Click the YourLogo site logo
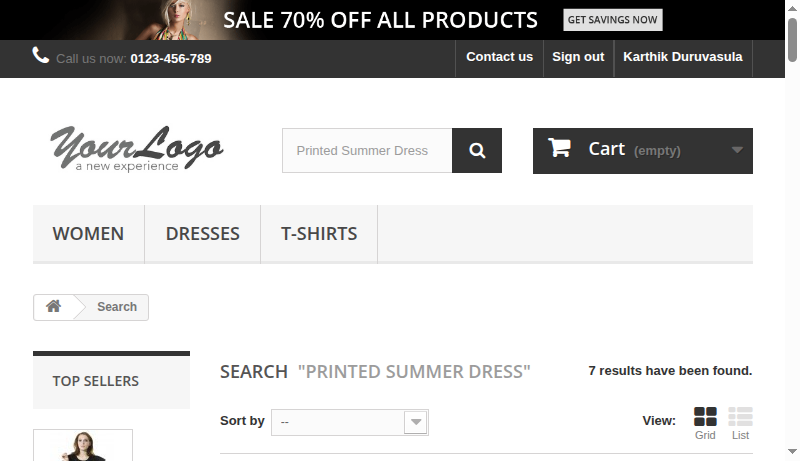The image size is (800, 461). tap(137, 149)
